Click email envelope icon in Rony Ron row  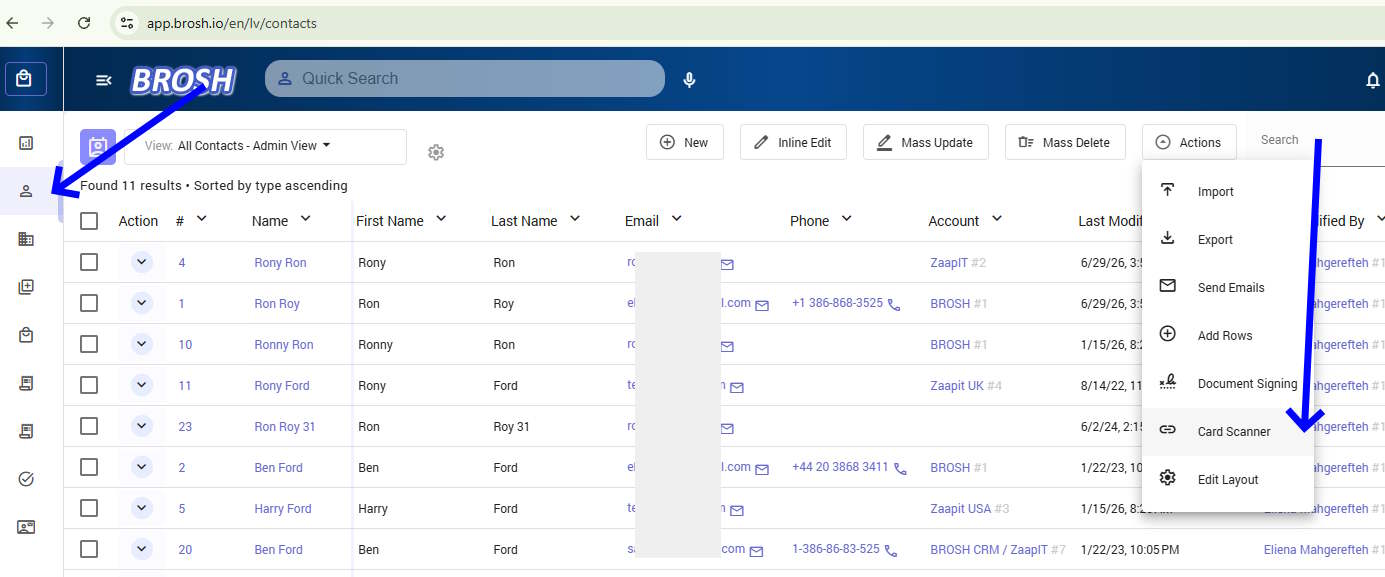(727, 264)
